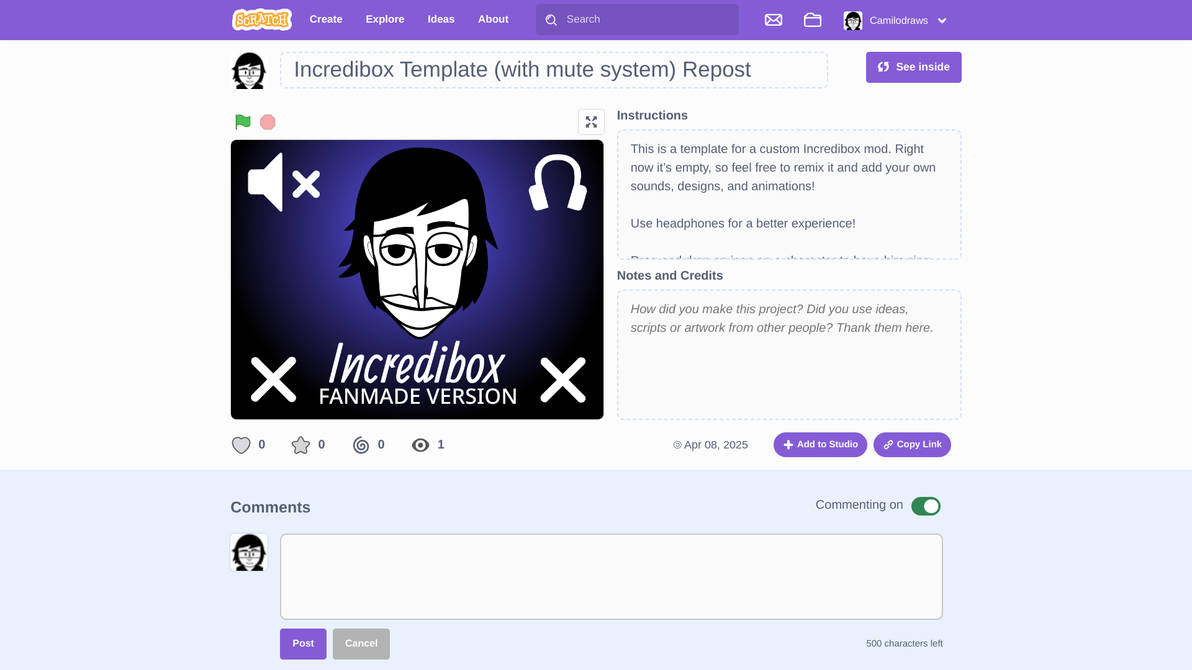Viewport: 1192px width, 670px height.
Task: Click the date stamp globe icon
Action: pos(678,445)
